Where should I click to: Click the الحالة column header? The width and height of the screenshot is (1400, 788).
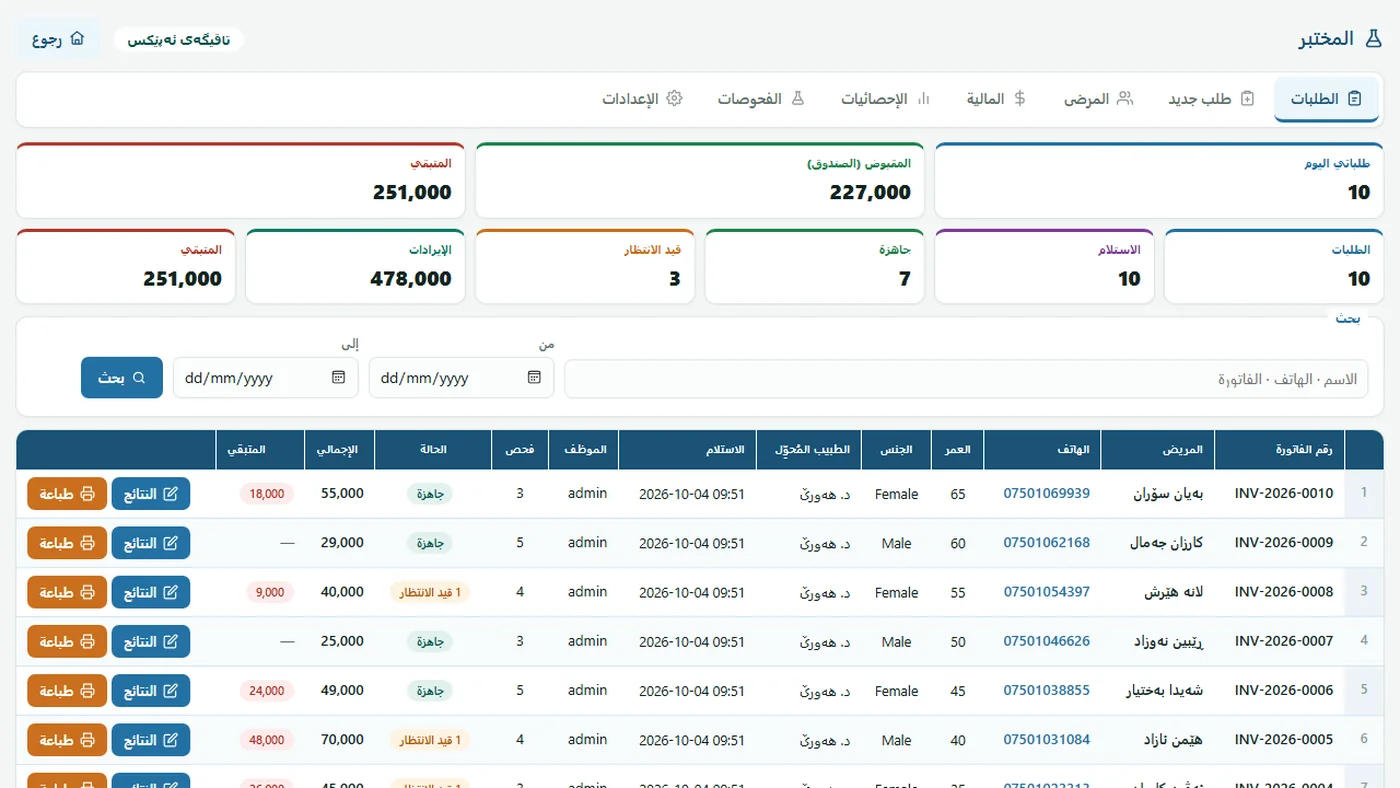(433, 450)
